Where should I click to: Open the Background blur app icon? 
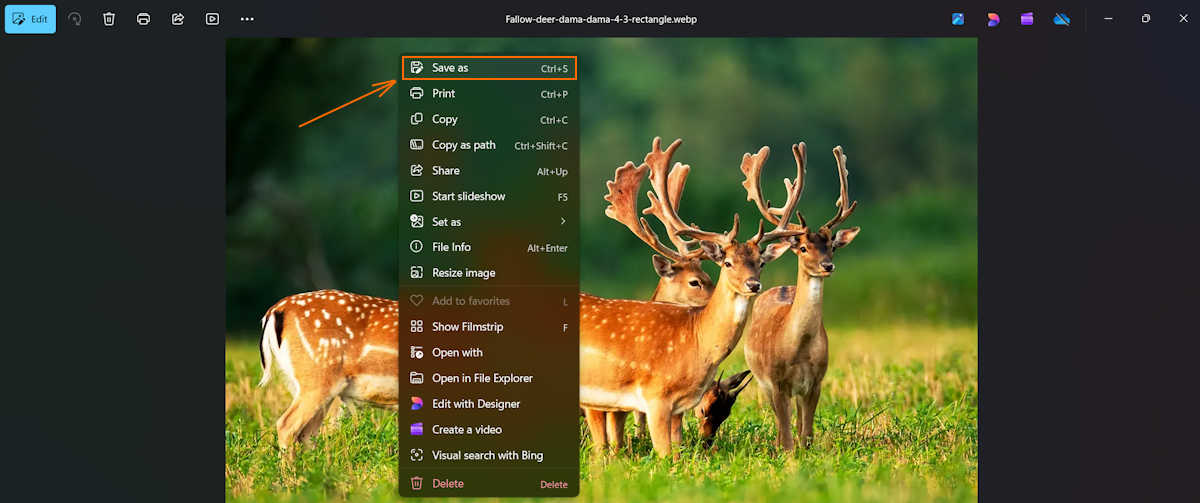(x=958, y=19)
